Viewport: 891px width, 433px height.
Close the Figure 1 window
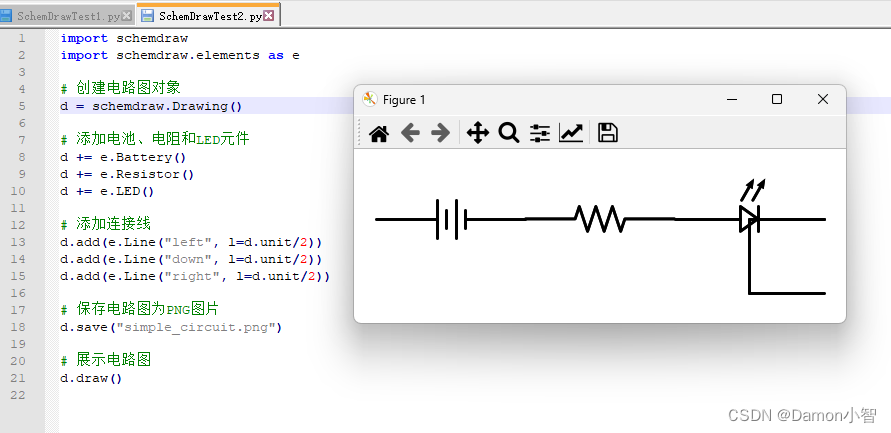coord(822,99)
